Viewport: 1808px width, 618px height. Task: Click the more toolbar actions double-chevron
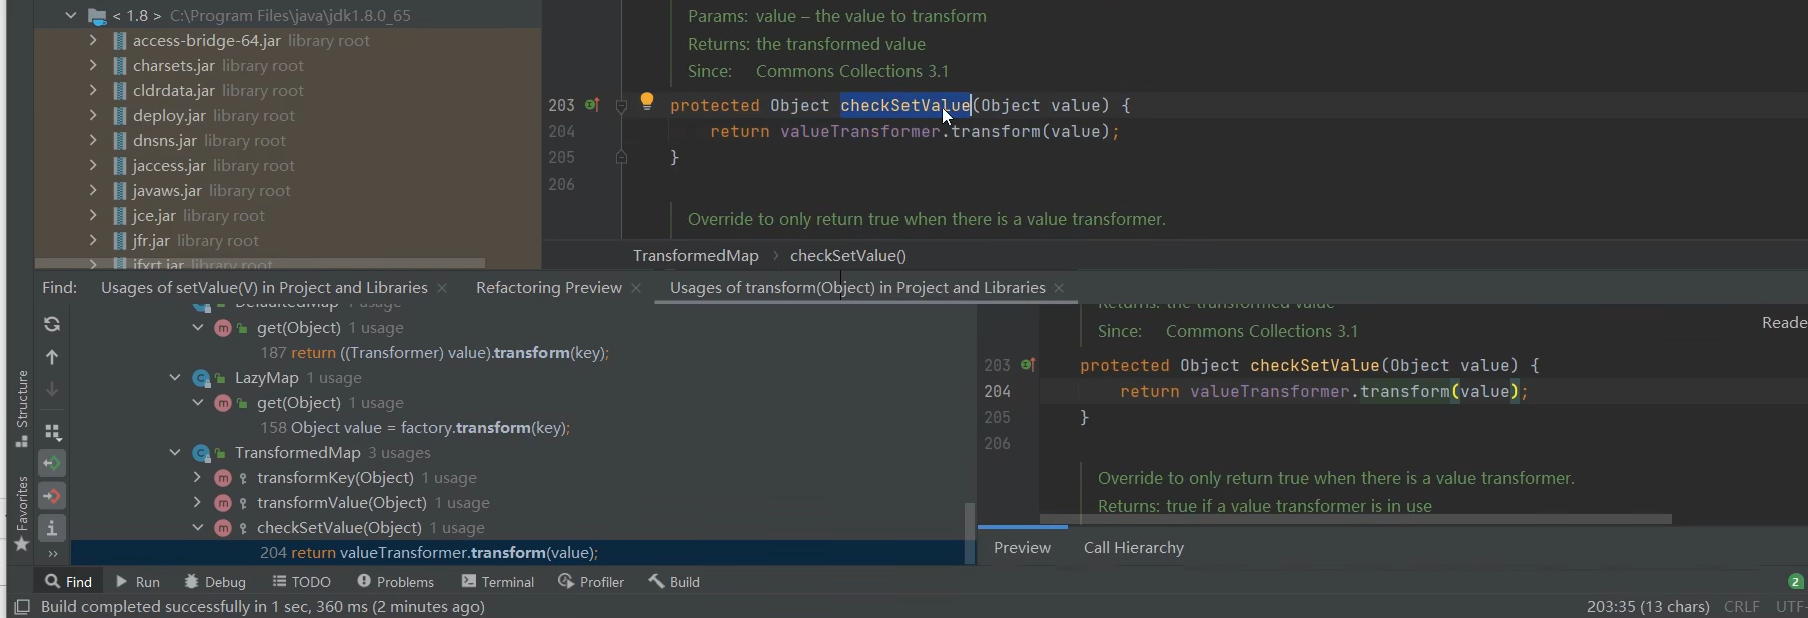coord(52,553)
